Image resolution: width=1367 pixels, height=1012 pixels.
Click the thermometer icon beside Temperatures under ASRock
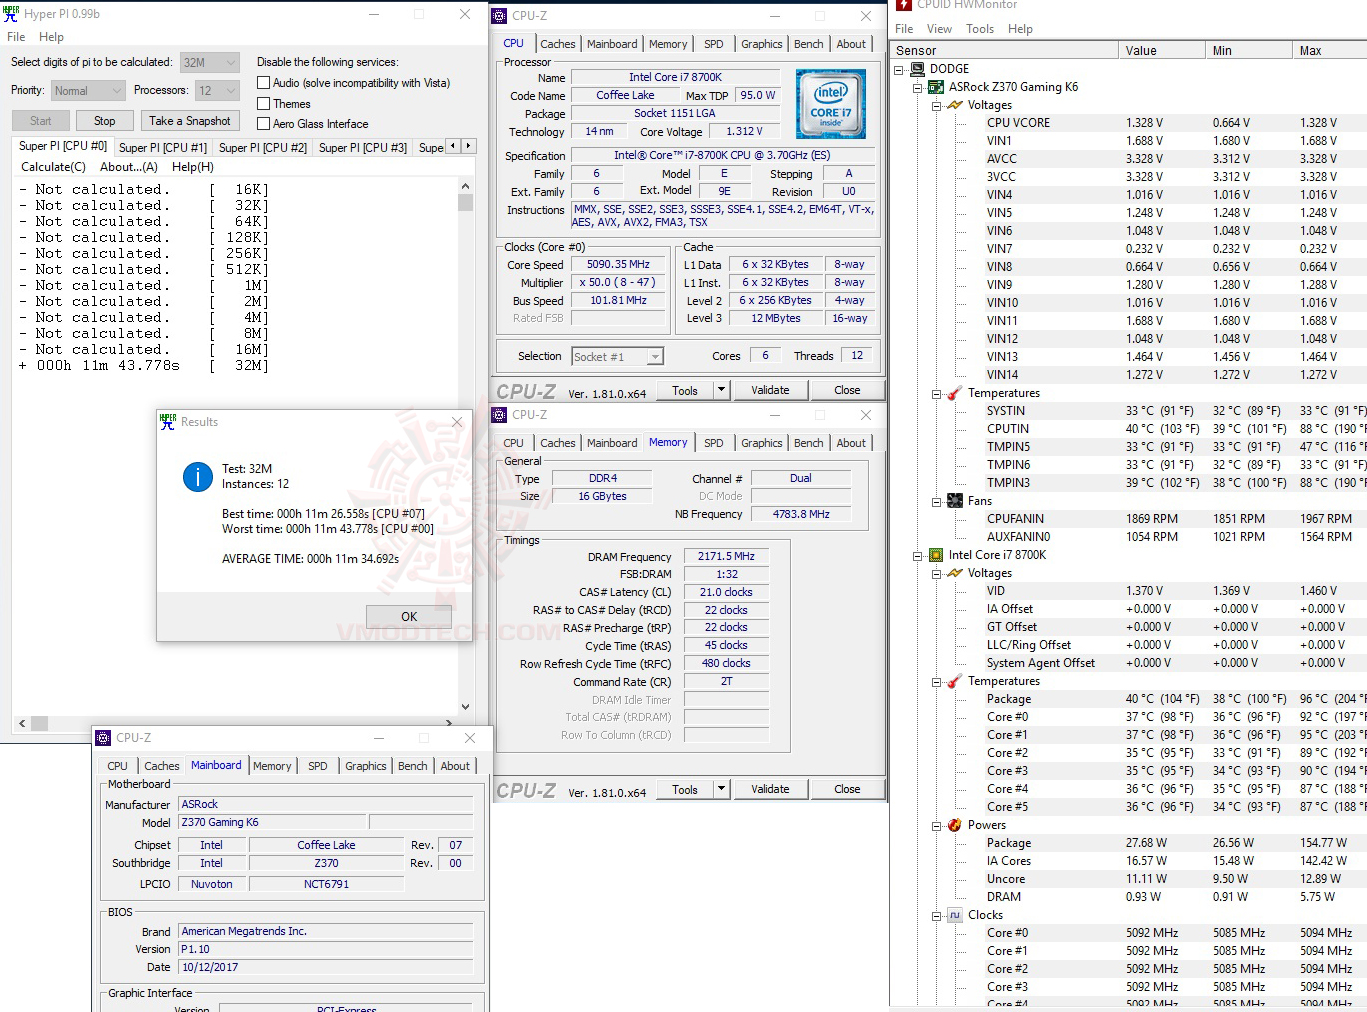point(954,393)
